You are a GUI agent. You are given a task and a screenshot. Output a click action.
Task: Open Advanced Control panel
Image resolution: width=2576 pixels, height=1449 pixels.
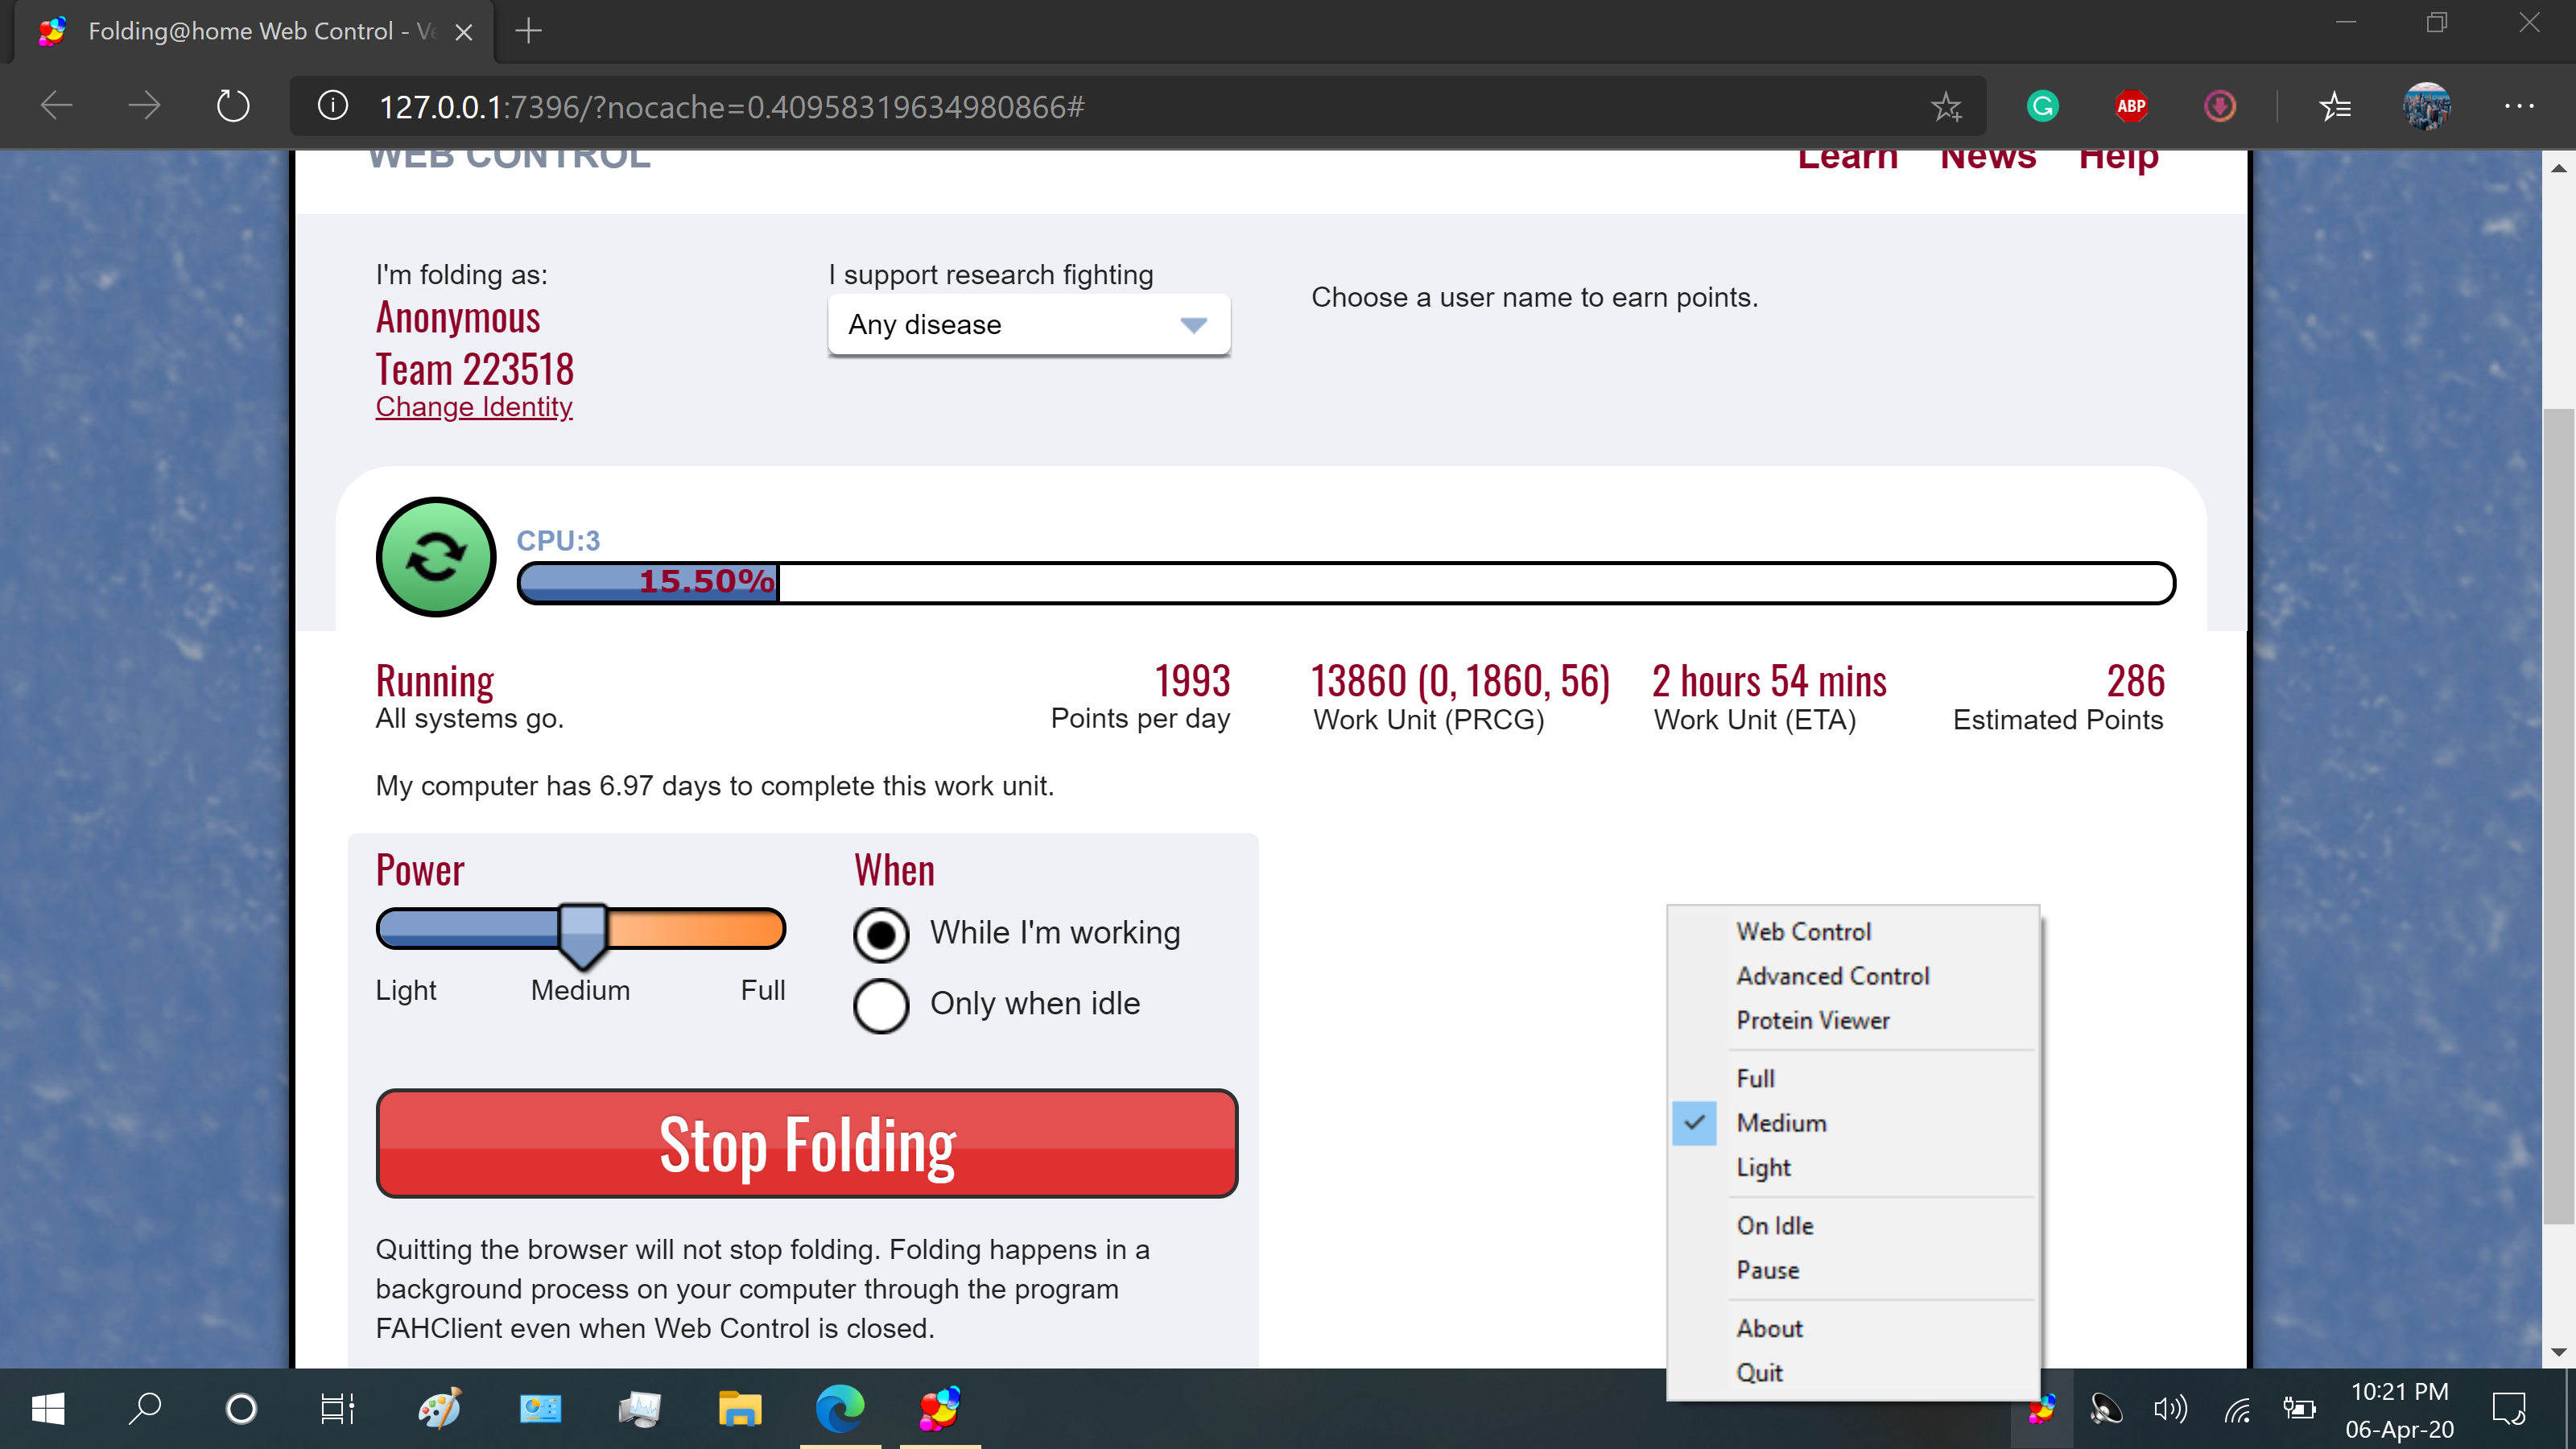1831,975
